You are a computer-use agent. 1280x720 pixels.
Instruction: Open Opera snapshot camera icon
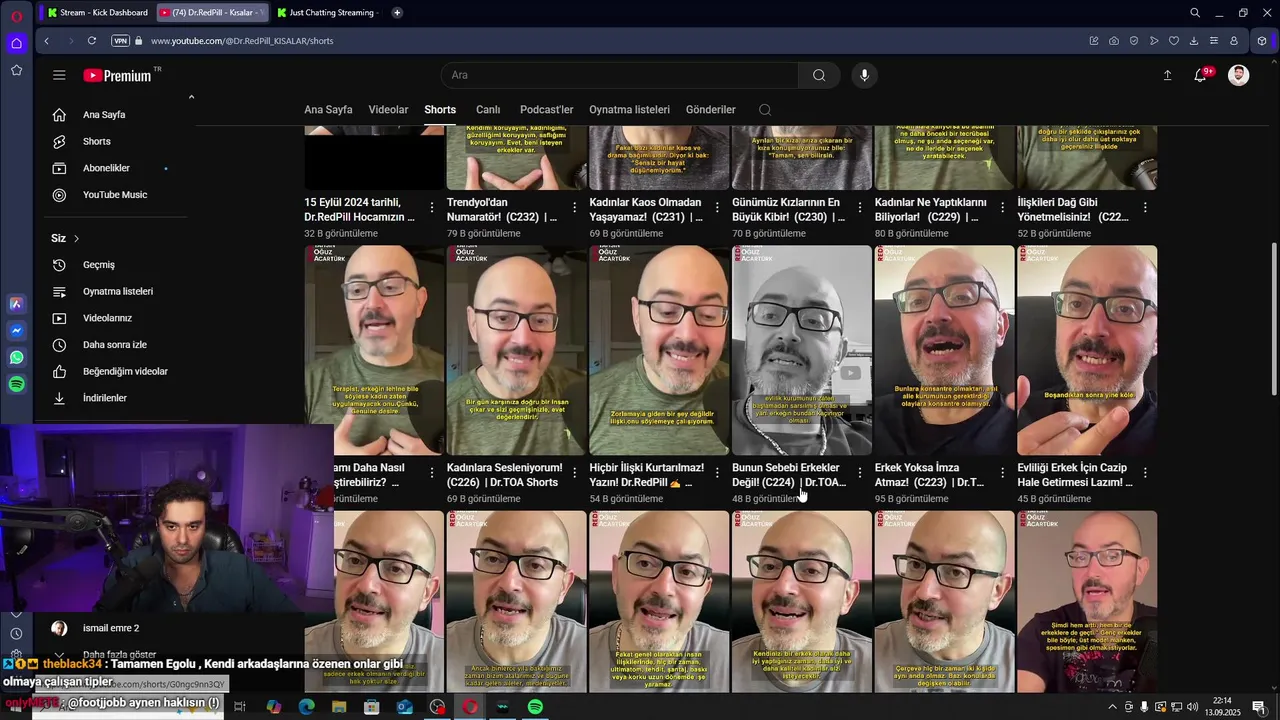click(x=1114, y=41)
